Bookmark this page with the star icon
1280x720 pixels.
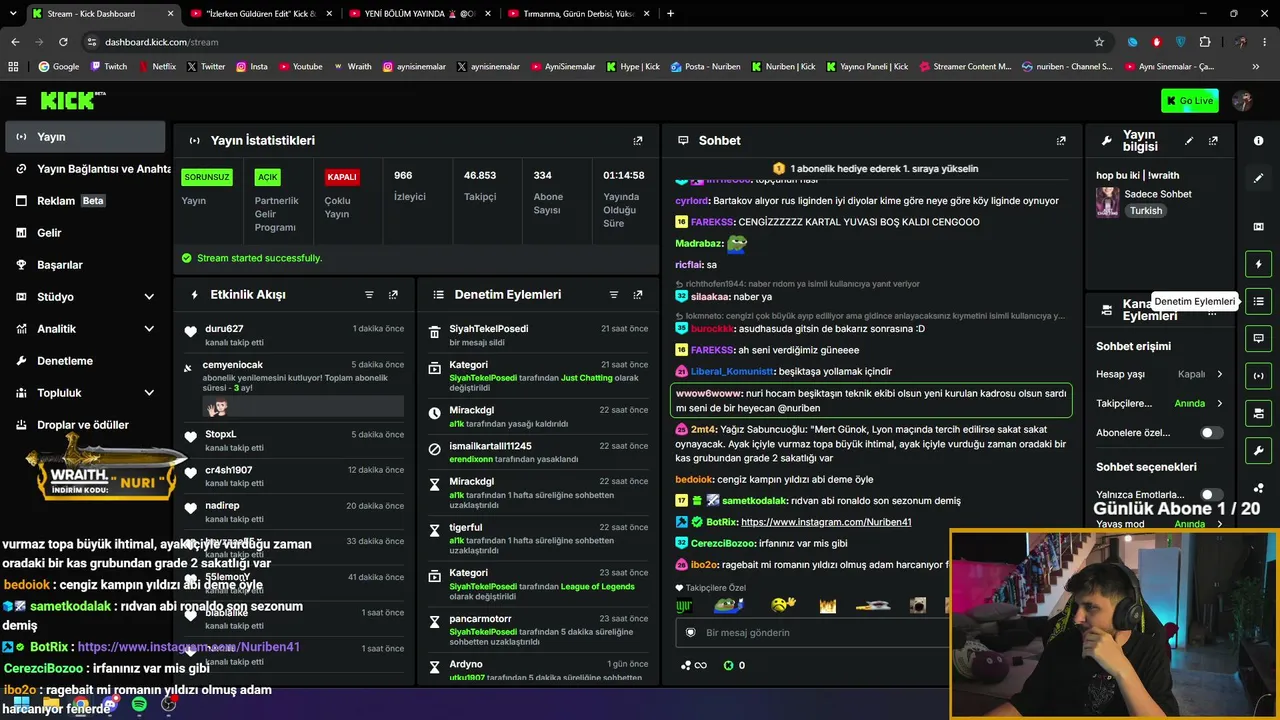(x=1099, y=42)
